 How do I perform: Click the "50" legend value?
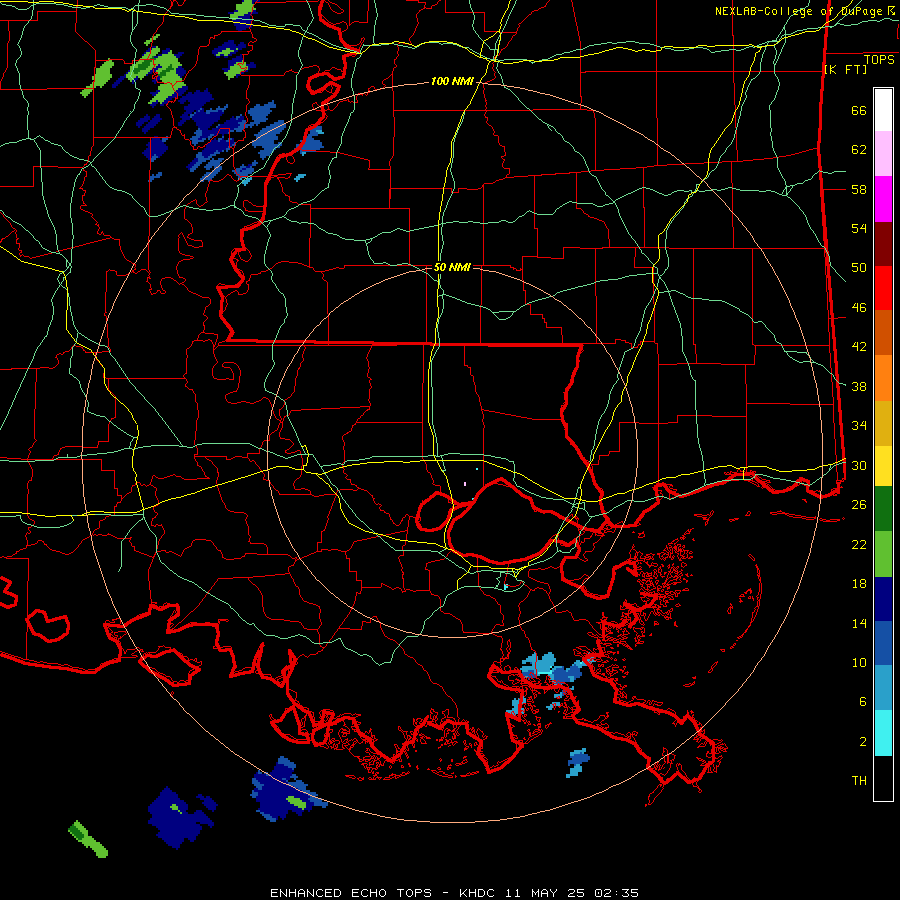(859, 268)
